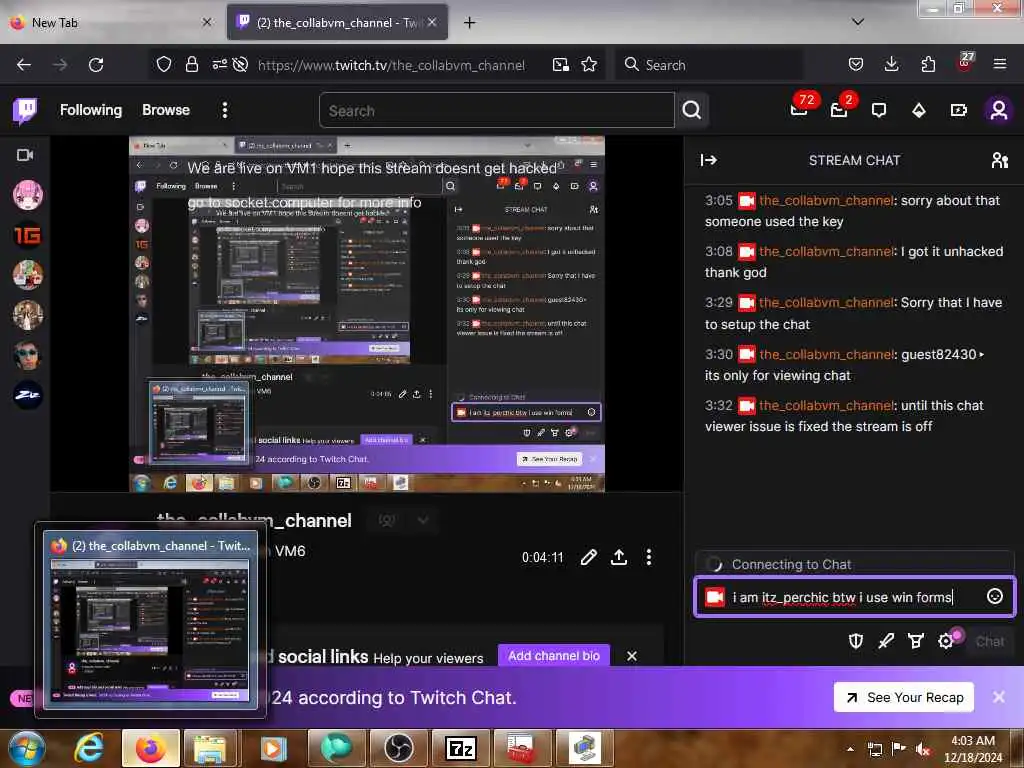The width and height of the screenshot is (1024, 768).
Task: Click the Twitch home logo
Action: (25, 110)
